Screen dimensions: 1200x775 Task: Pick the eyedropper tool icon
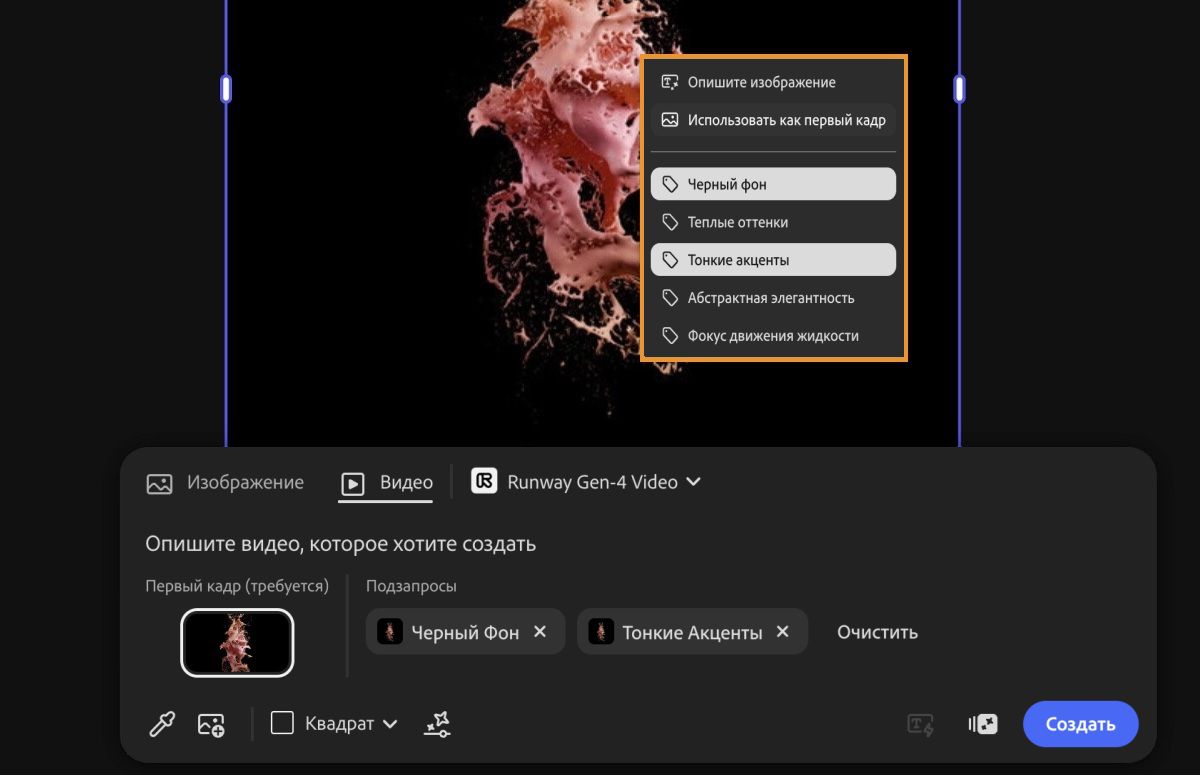[162, 724]
